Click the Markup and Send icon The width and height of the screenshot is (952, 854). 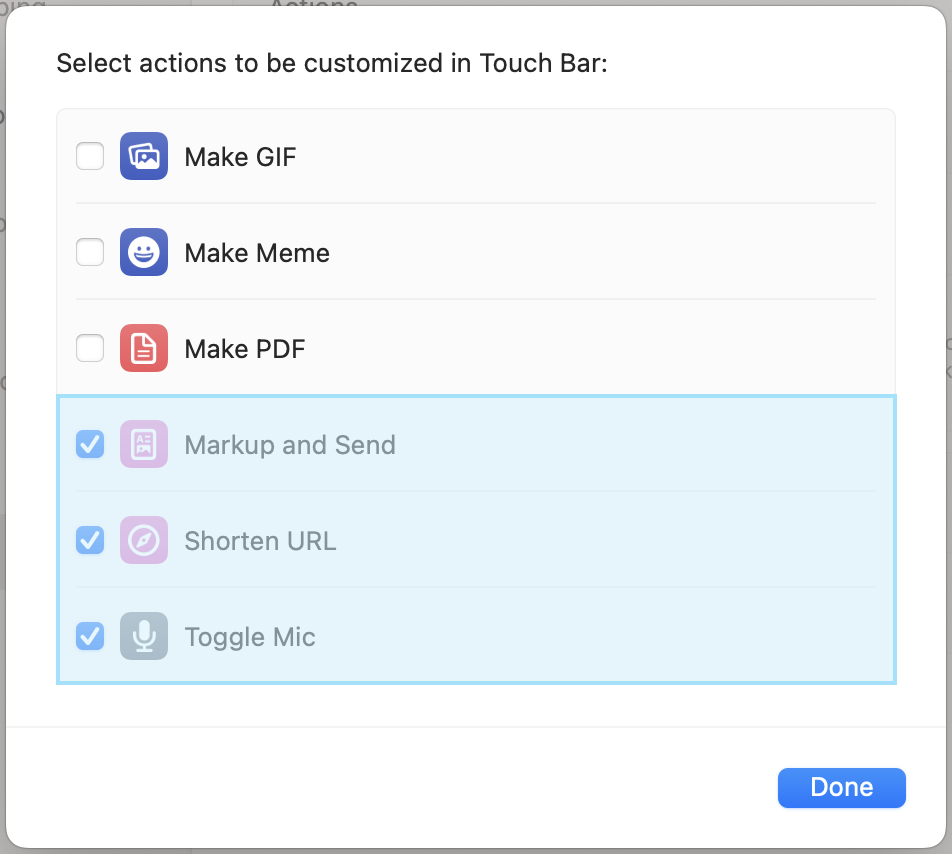[x=144, y=445]
